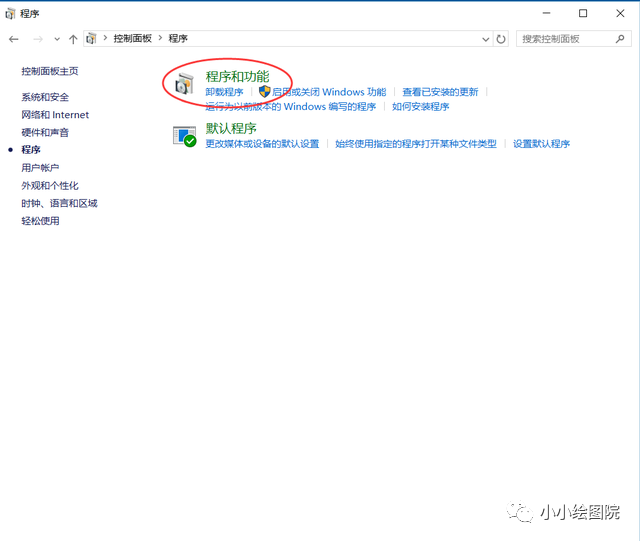Open 控制面板主页 in sidebar

tap(50, 71)
